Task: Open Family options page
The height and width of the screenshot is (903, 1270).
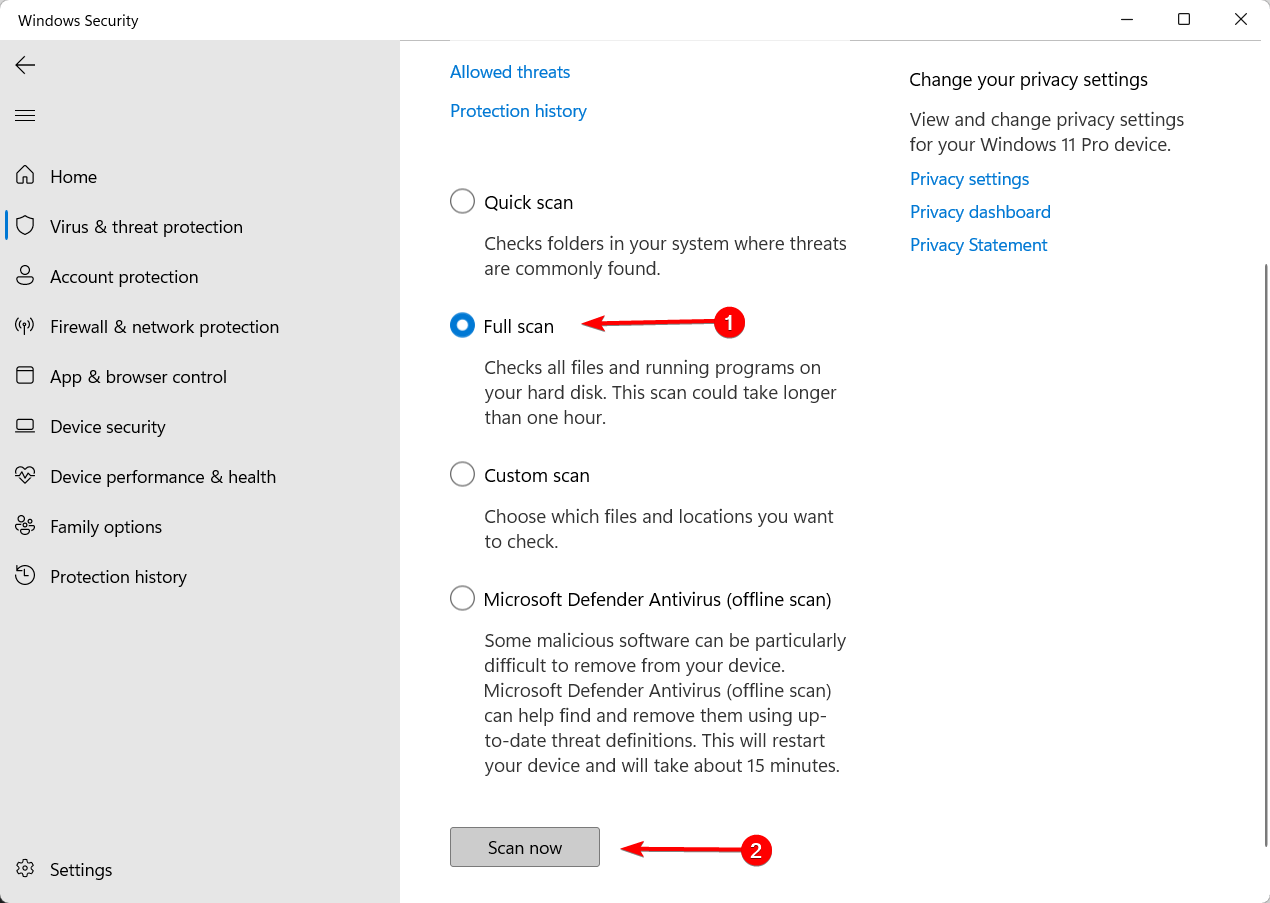Action: click(200, 526)
